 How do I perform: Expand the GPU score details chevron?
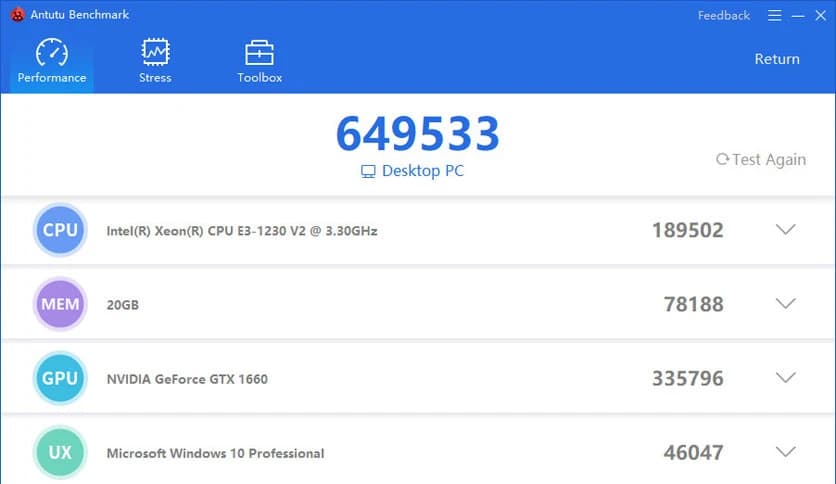pos(785,377)
